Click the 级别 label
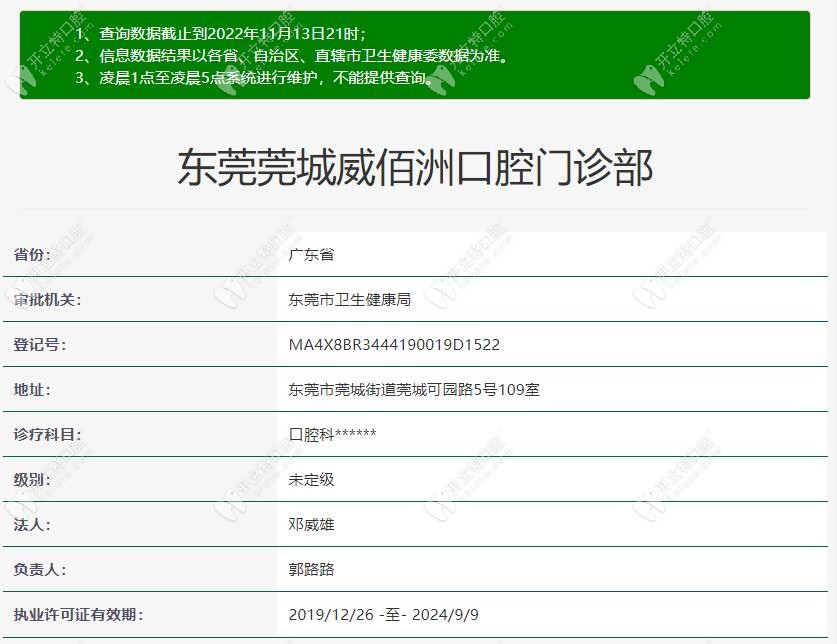This screenshot has height=644, width=837. pyautogui.click(x=32, y=480)
